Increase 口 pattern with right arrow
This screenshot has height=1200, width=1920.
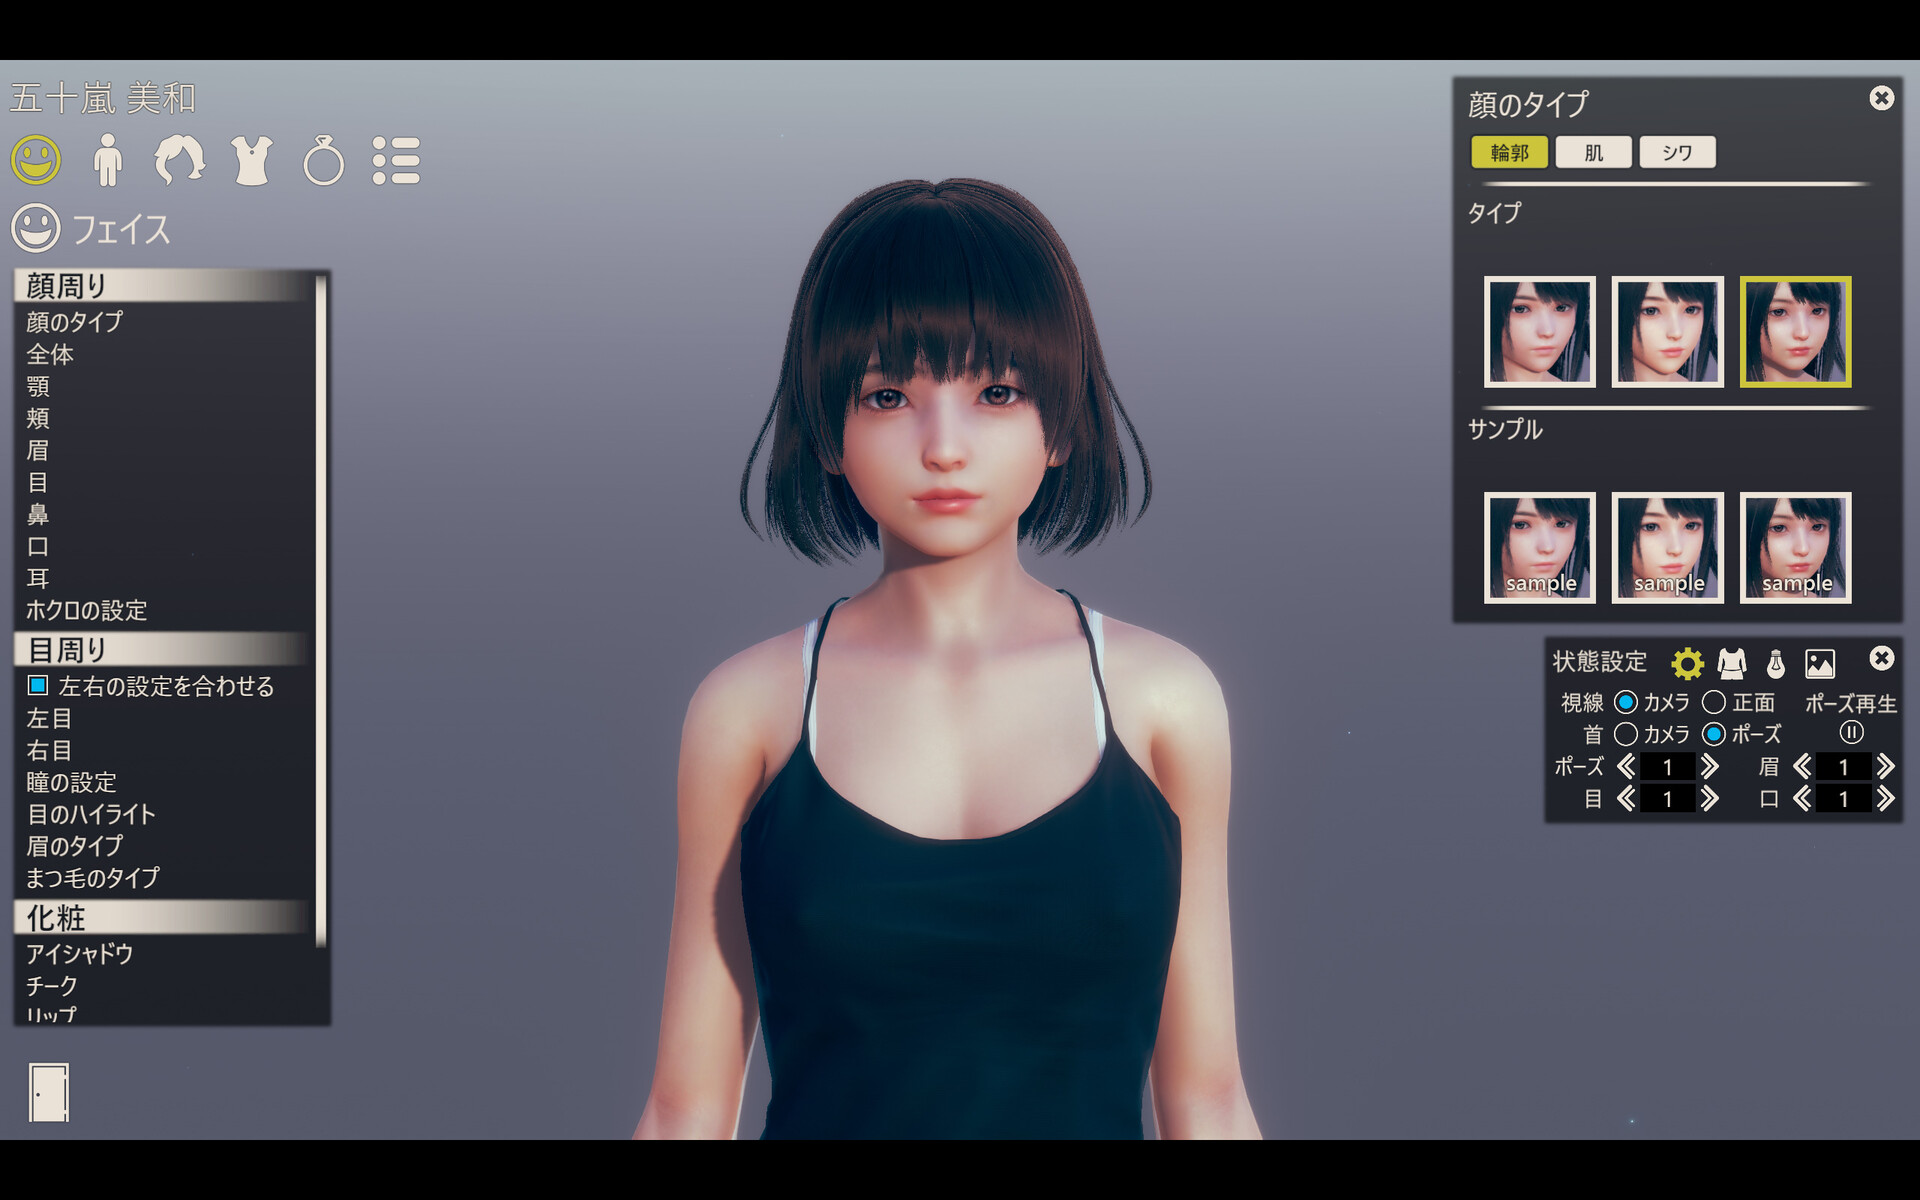tap(1886, 799)
